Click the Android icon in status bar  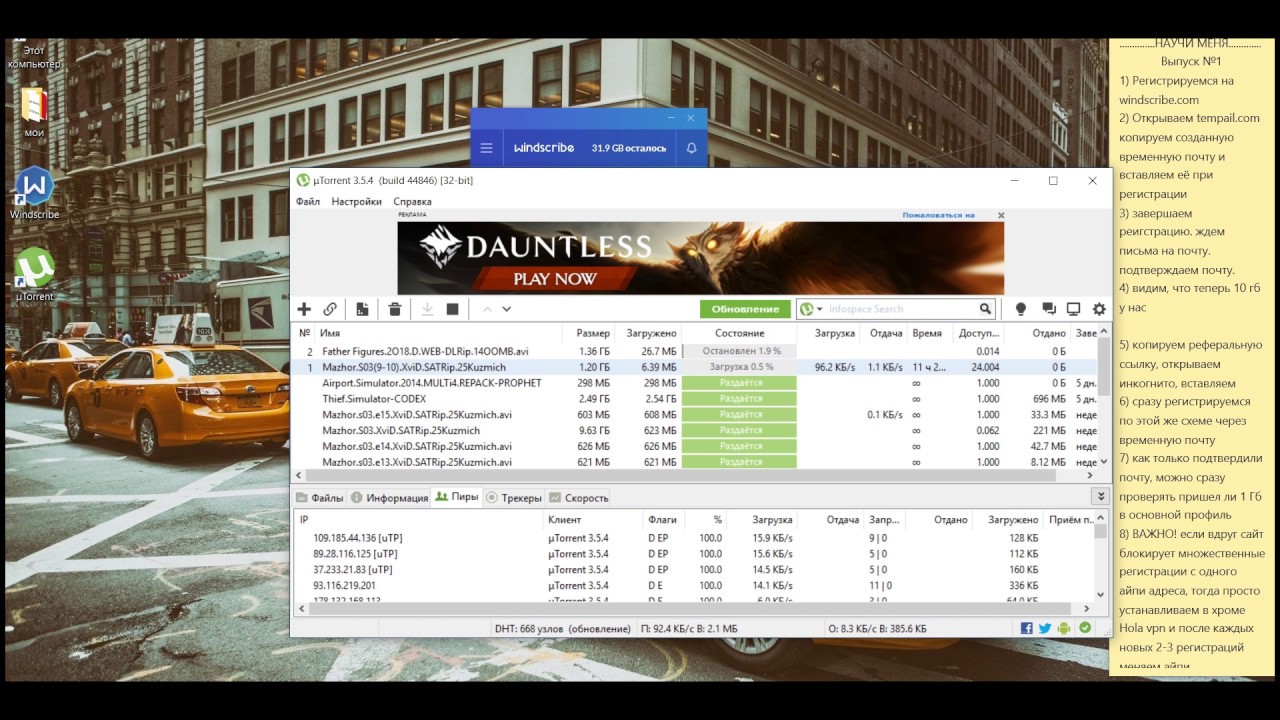click(1064, 628)
